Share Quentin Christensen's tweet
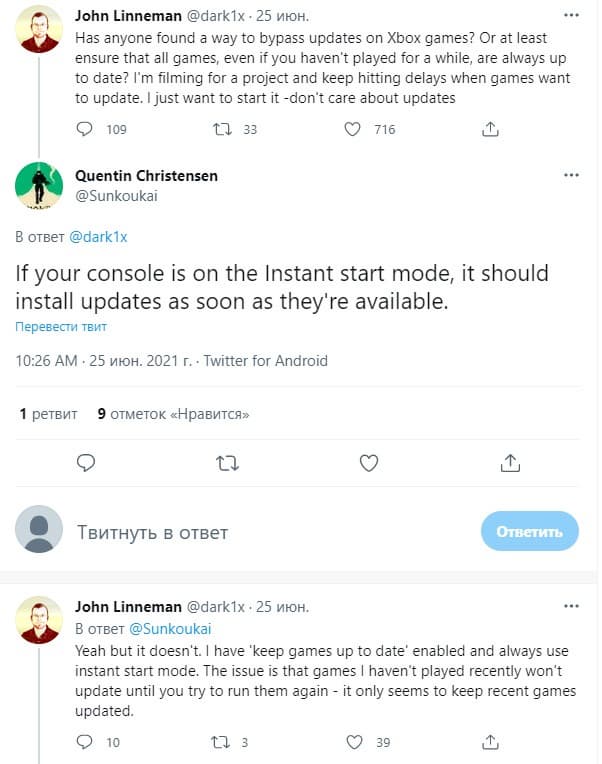This screenshot has width=602, height=764. [x=510, y=462]
